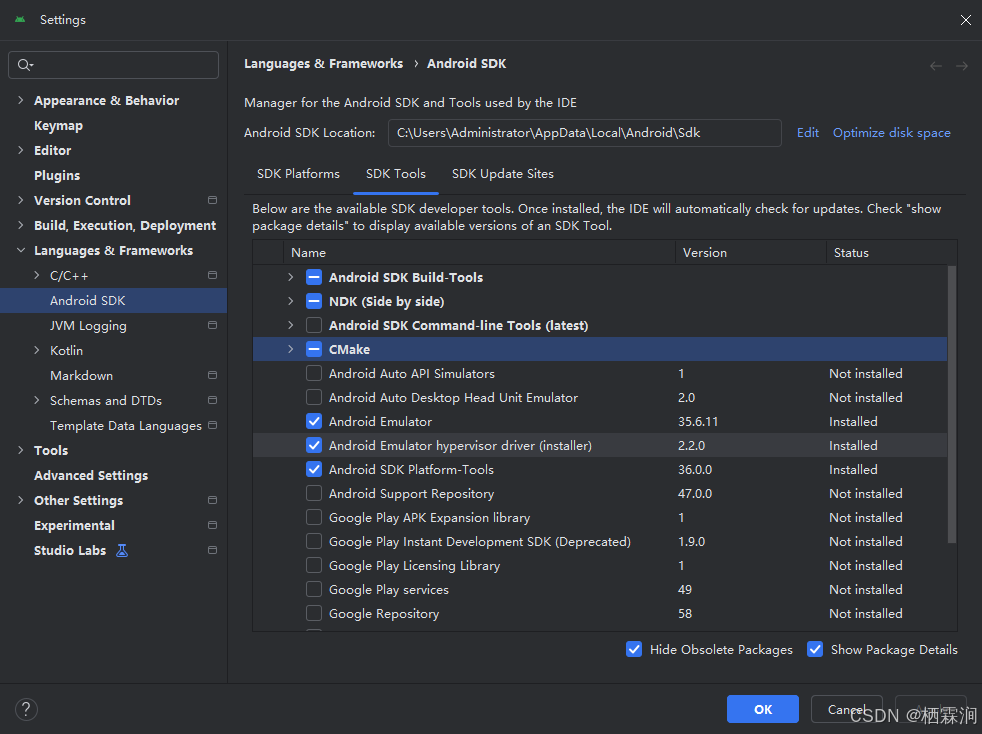Click the Cancel button
Viewport: 982px width, 734px height.
click(x=847, y=709)
